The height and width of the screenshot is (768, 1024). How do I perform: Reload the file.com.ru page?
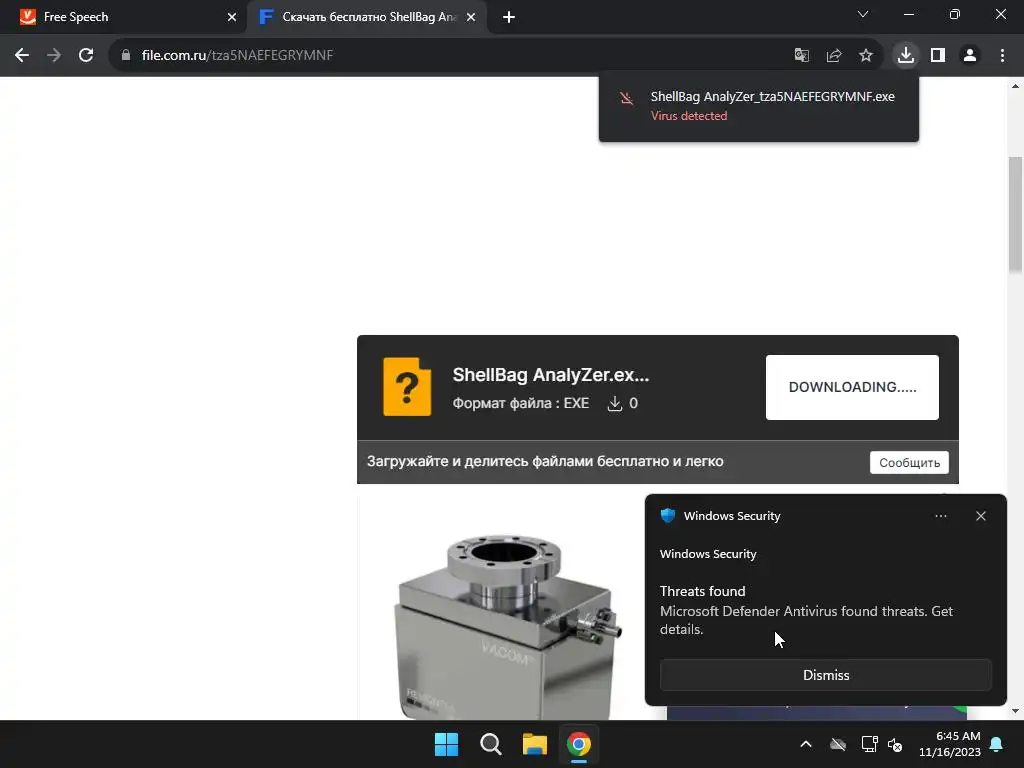(86, 56)
